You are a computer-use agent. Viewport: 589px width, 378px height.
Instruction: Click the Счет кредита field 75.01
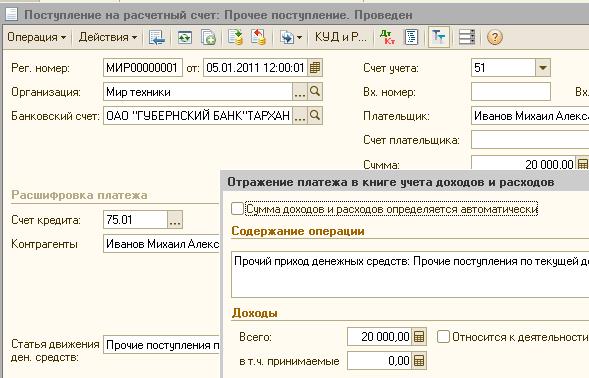135,220
